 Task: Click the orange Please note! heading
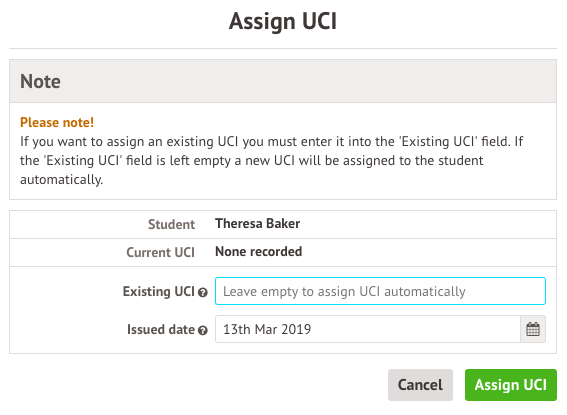pyautogui.click(x=57, y=123)
